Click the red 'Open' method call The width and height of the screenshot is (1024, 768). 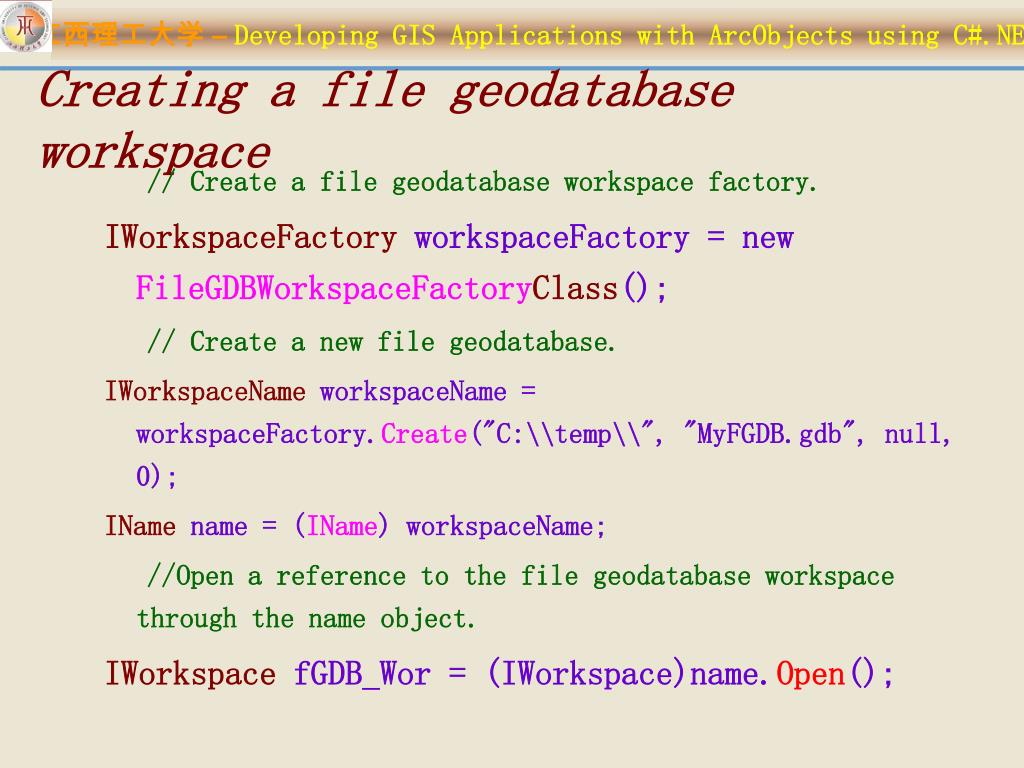pos(810,674)
